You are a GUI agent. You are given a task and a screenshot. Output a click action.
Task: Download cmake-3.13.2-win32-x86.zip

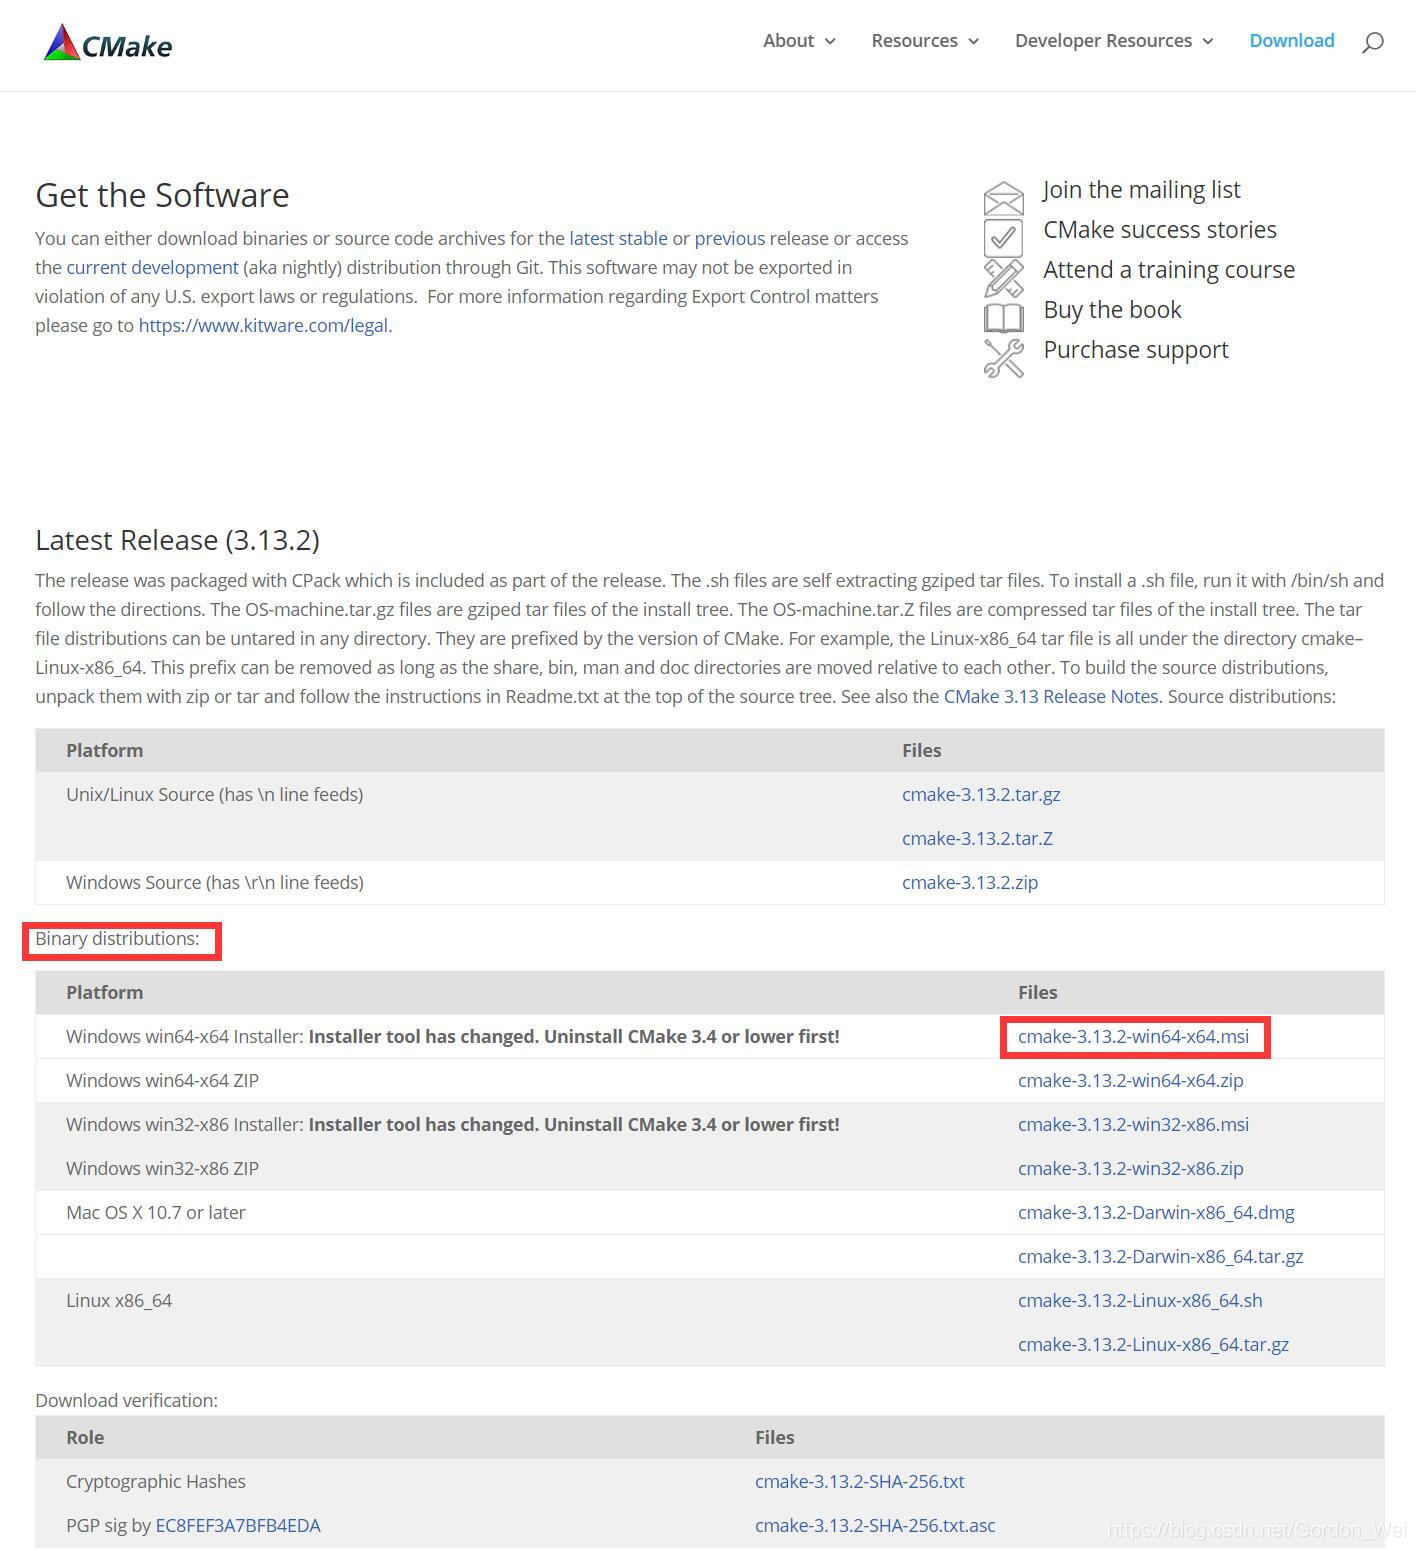1131,1169
